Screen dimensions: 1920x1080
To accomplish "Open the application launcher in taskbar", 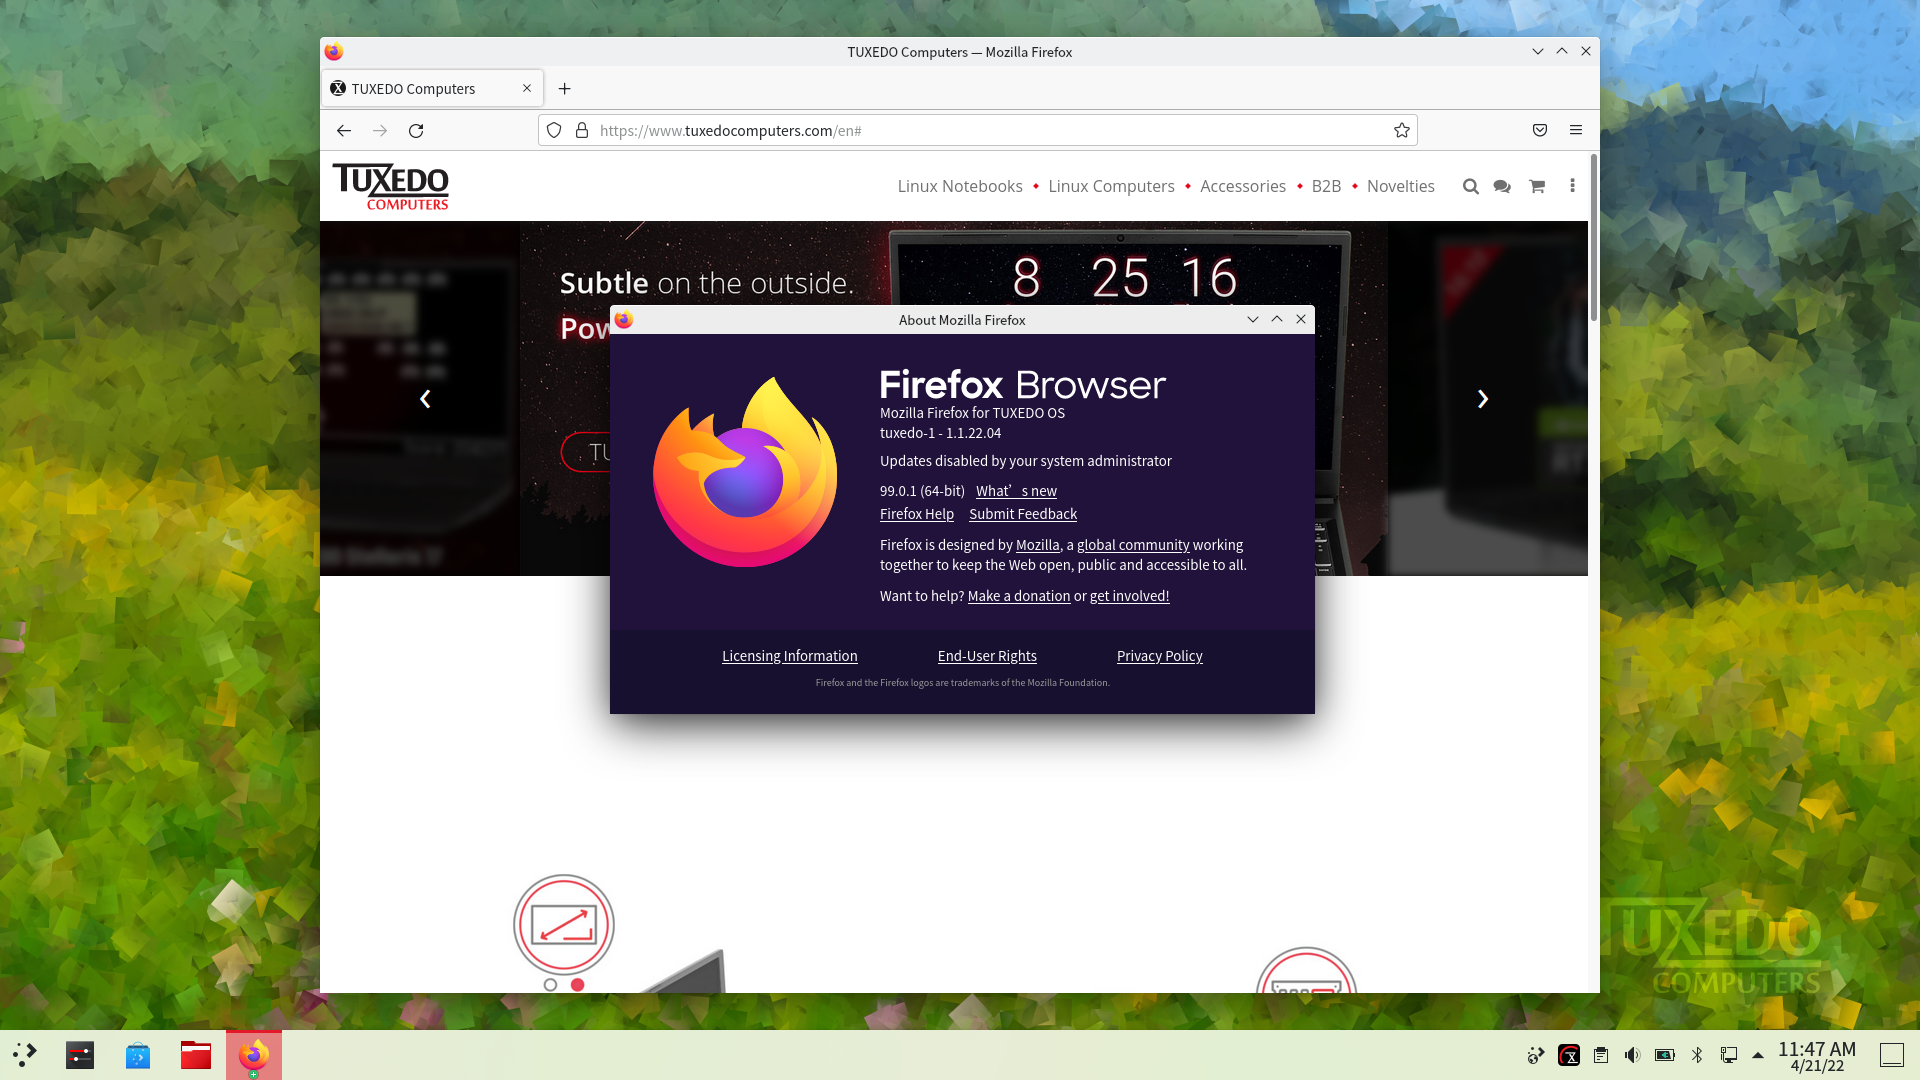I will coord(24,1054).
